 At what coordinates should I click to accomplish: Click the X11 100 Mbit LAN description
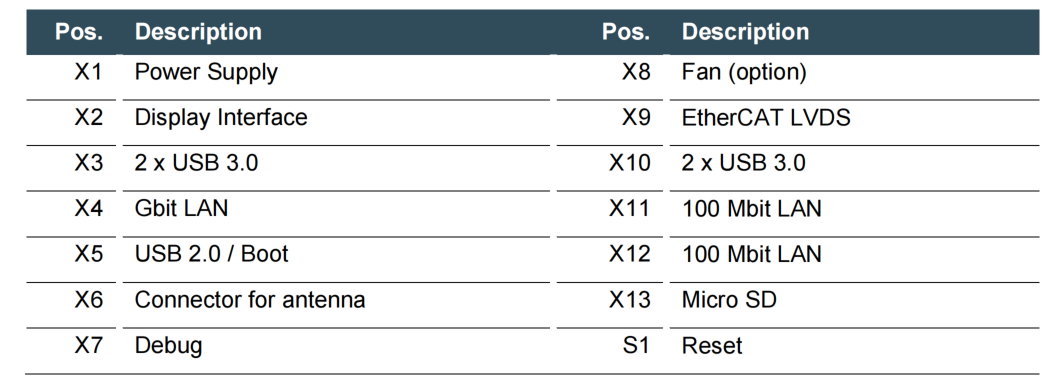(752, 208)
